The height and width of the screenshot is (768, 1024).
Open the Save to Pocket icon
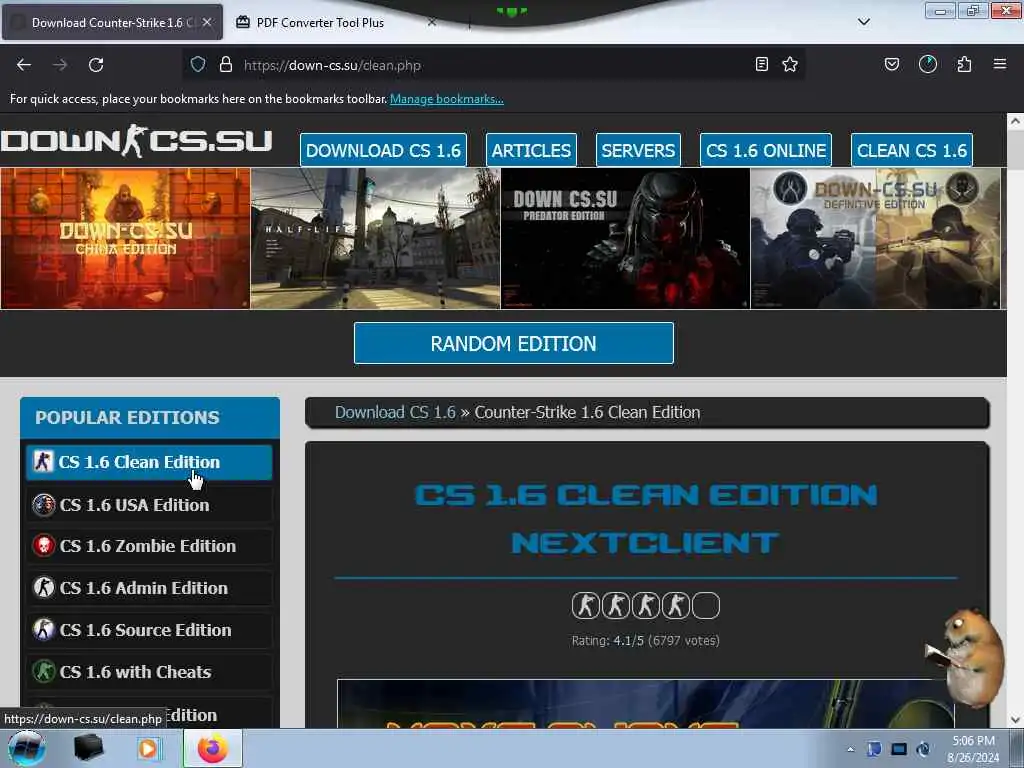coord(892,64)
